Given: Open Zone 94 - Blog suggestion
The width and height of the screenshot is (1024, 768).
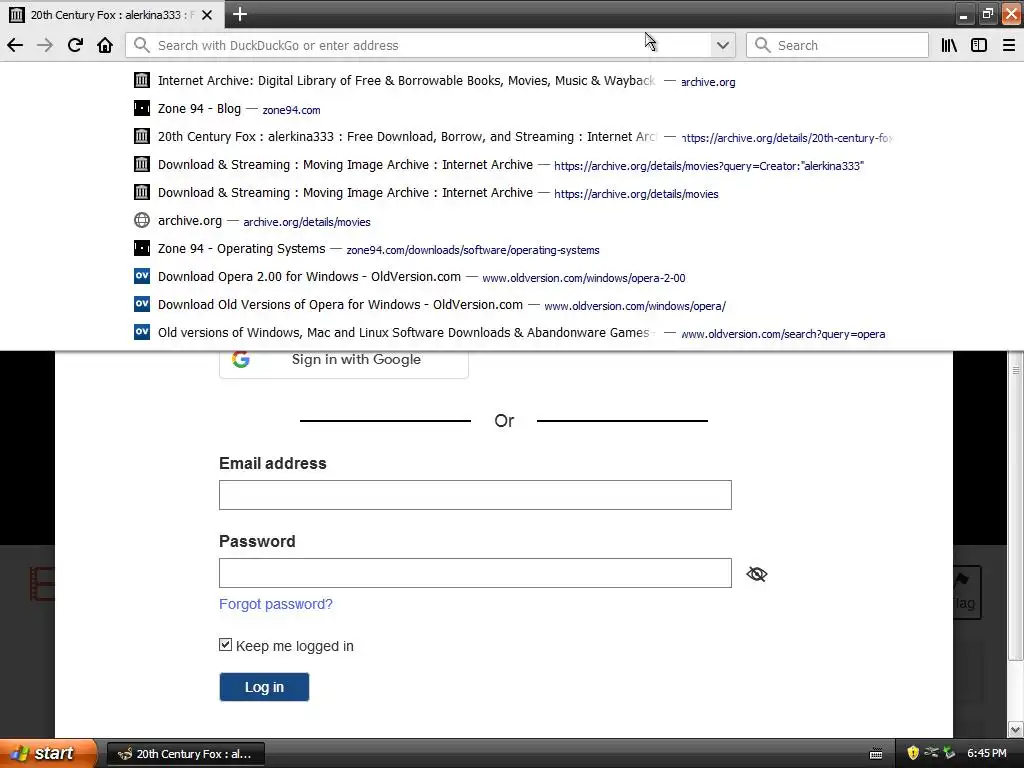Looking at the screenshot, I should [512, 108].
